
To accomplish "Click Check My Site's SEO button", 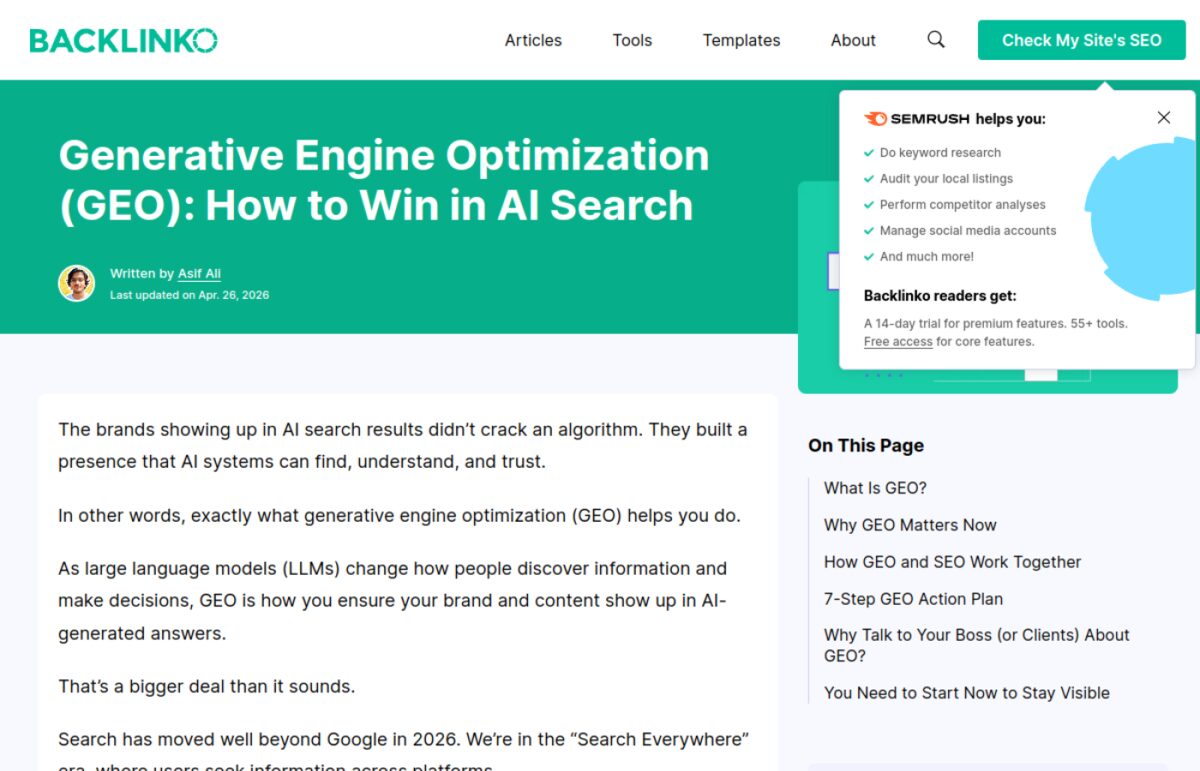I will tap(1082, 40).
